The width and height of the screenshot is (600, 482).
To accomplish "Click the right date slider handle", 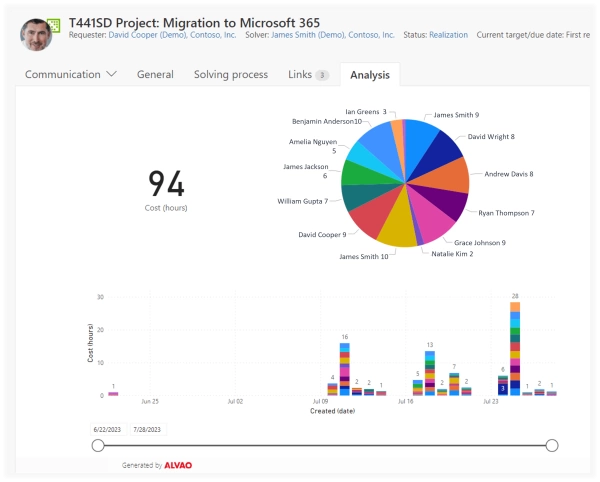I will click(x=552, y=445).
